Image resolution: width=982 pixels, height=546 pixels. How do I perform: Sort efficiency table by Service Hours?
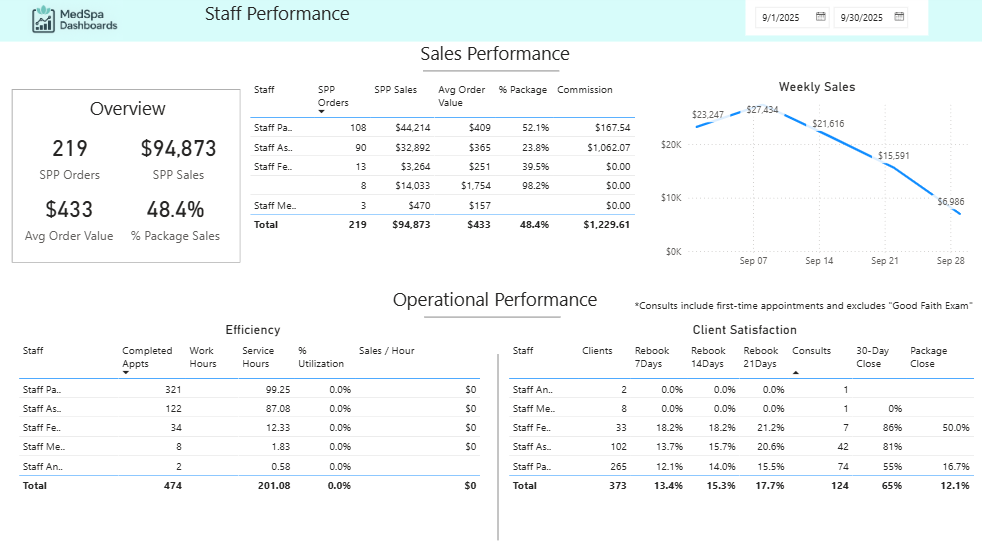pos(257,357)
